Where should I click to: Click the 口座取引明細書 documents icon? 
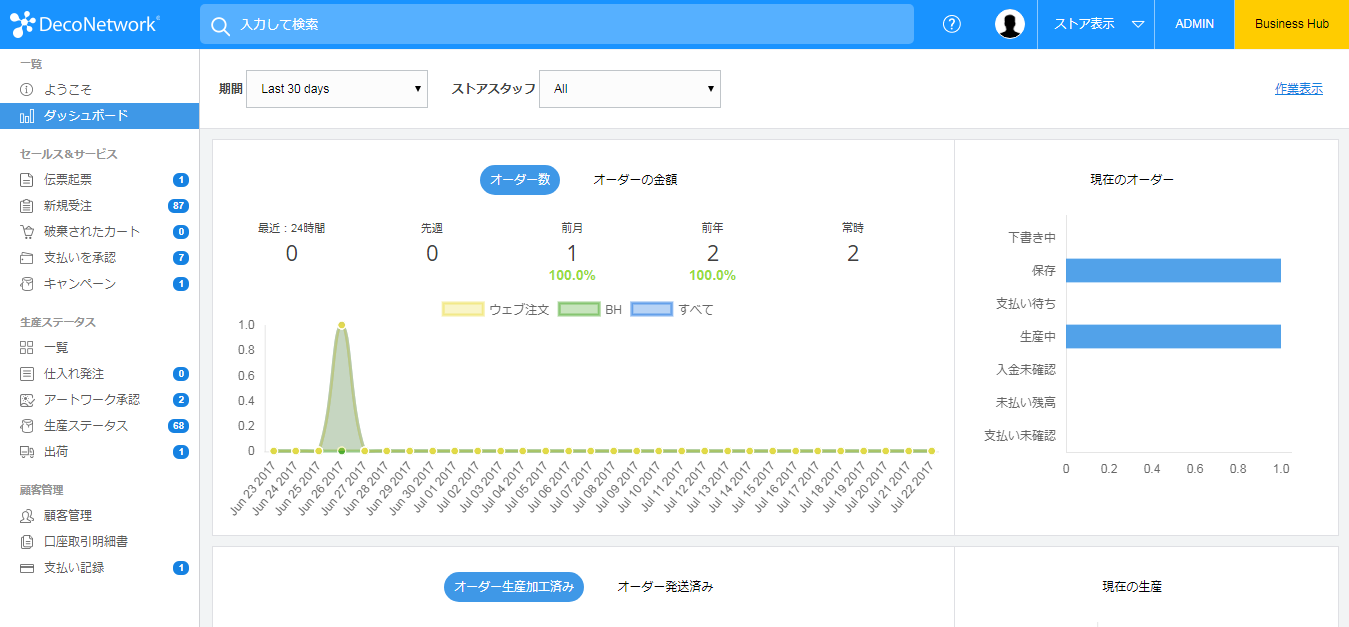pos(27,542)
